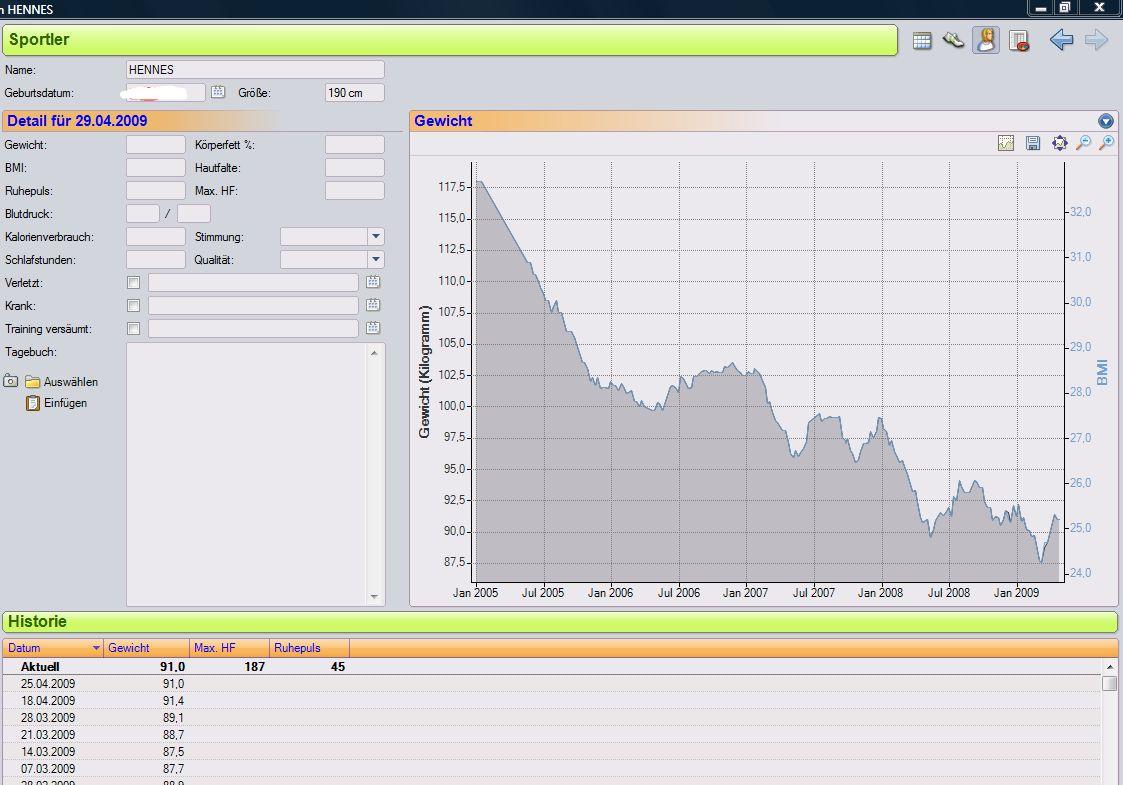Click the Max. HF input field
This screenshot has height=785, width=1123.
pyautogui.click(x=355, y=191)
